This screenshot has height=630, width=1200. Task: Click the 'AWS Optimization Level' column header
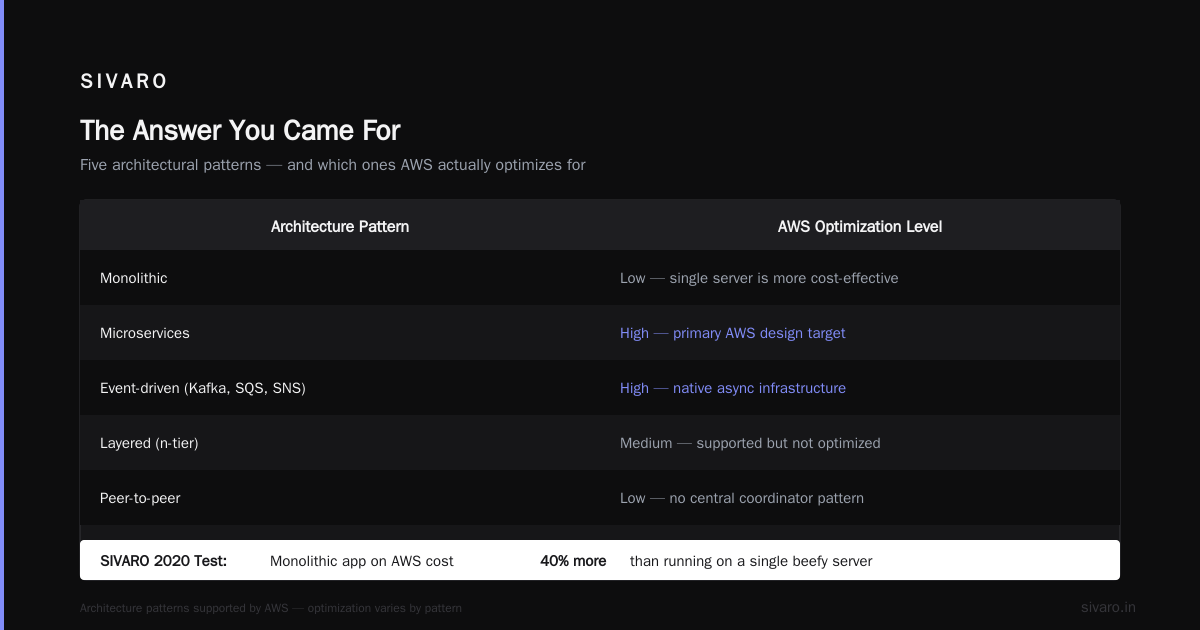coord(860,227)
